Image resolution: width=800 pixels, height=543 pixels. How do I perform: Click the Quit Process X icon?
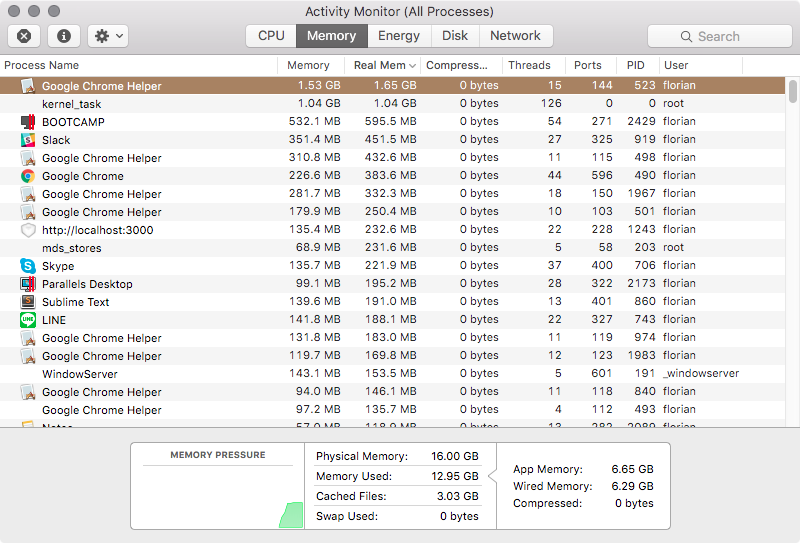pos(24,36)
